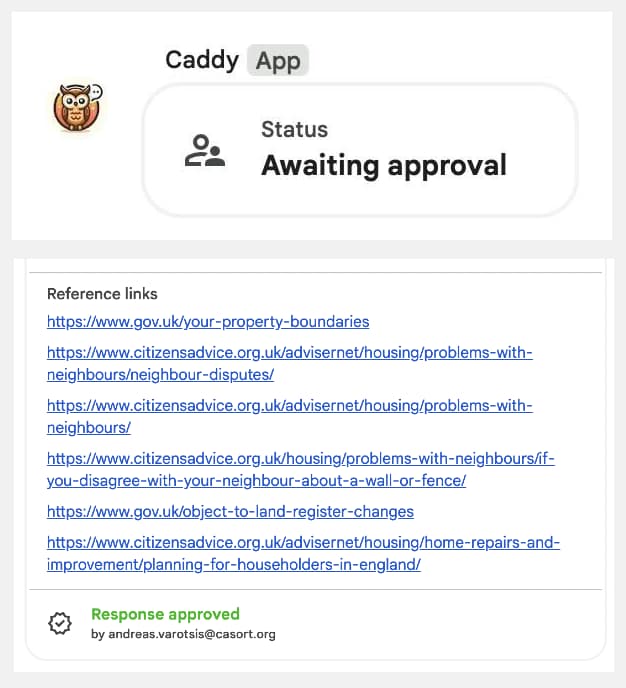
Task: Click the Status label text
Action: (294, 129)
